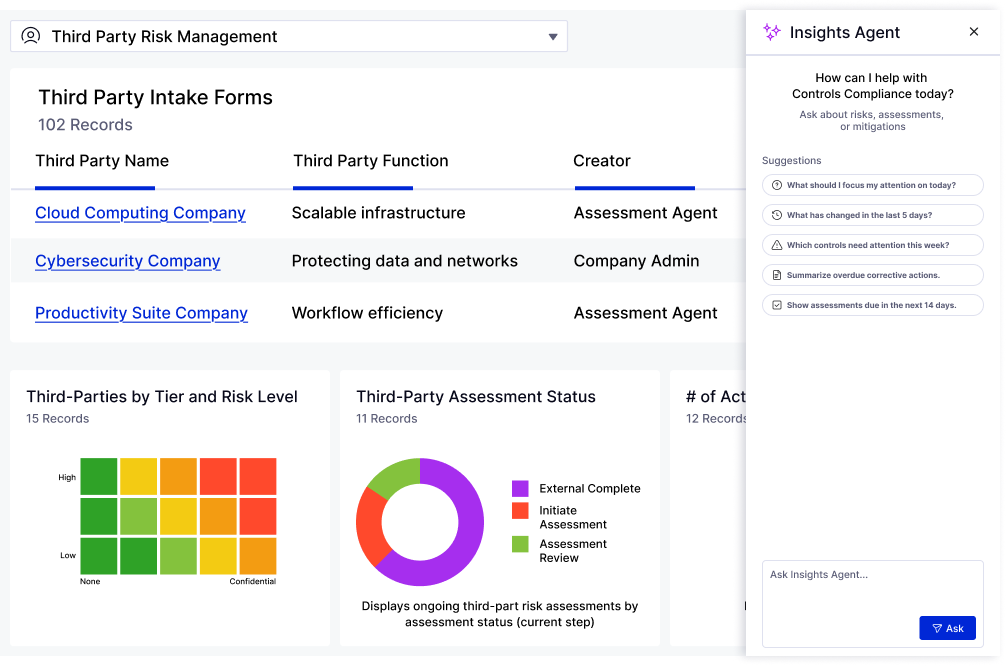Click the red Initiate Assessment legend swatch

(x=520, y=511)
